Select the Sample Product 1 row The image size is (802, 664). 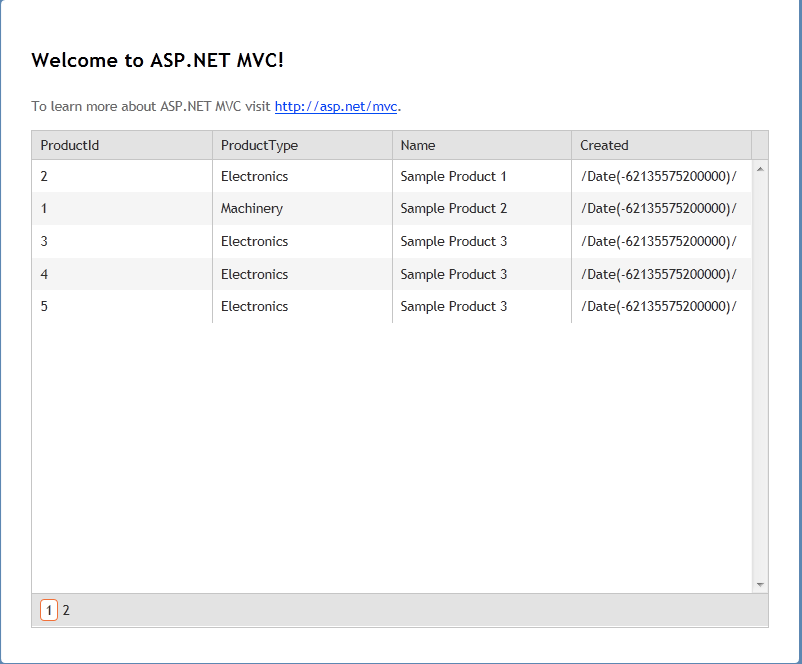[453, 176]
